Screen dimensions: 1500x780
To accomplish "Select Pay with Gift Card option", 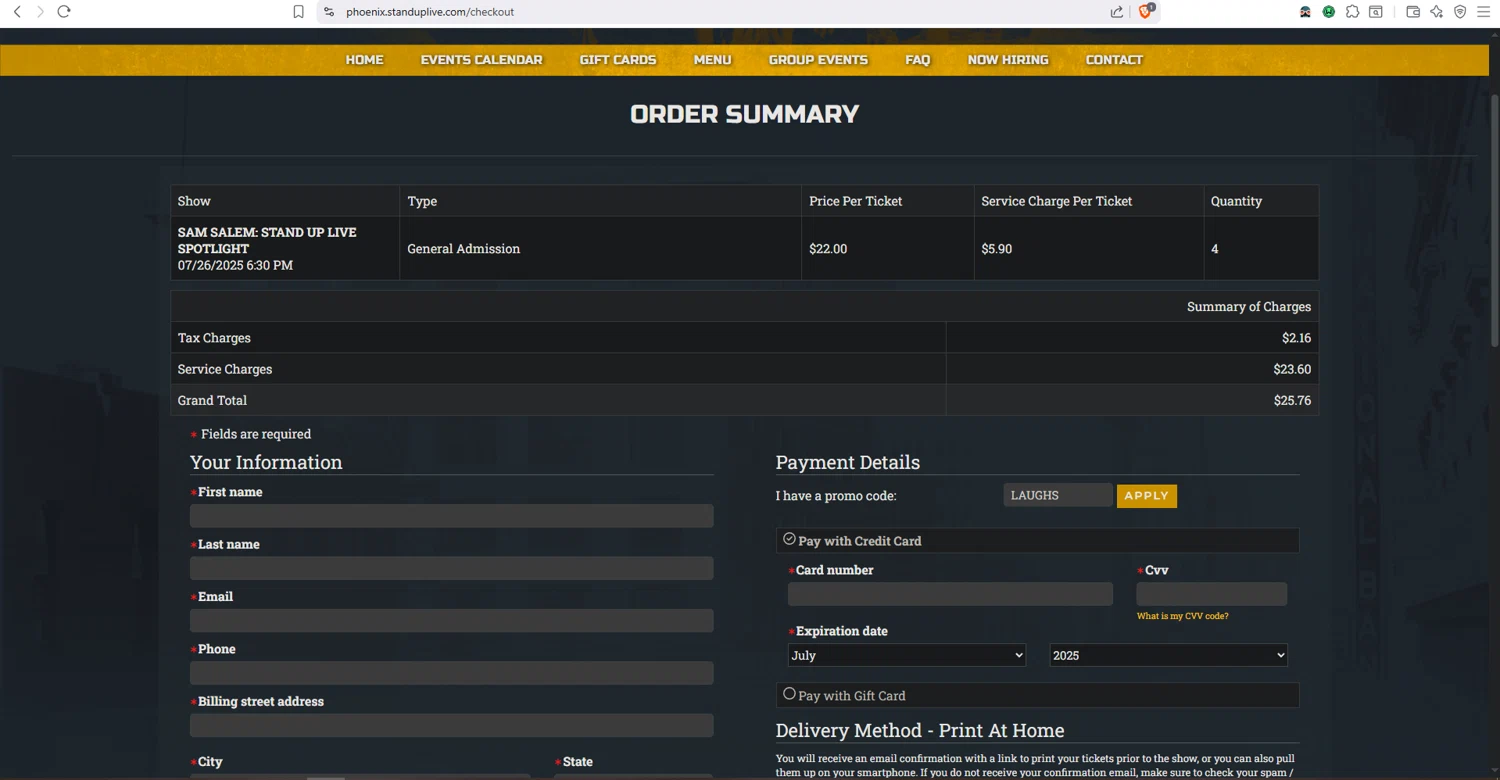I will [789, 694].
